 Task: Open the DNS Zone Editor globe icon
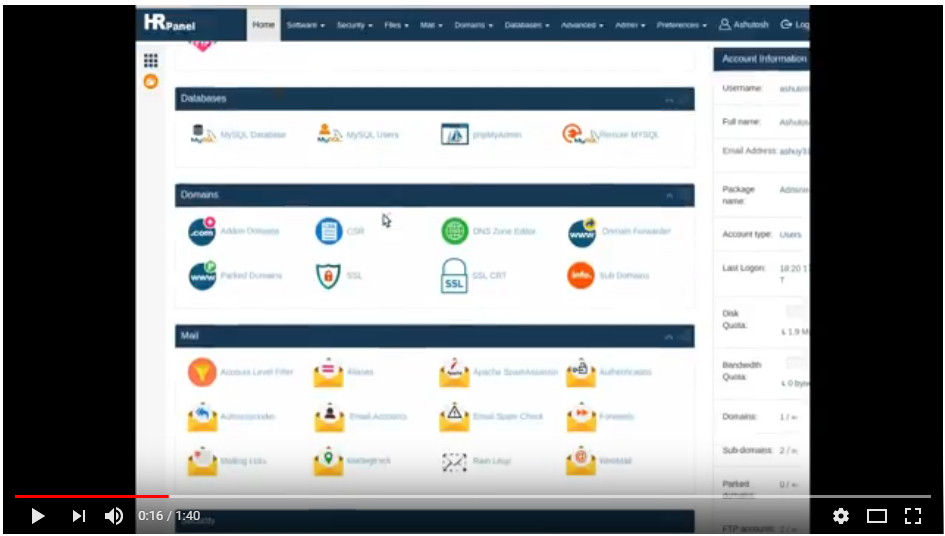(454, 231)
